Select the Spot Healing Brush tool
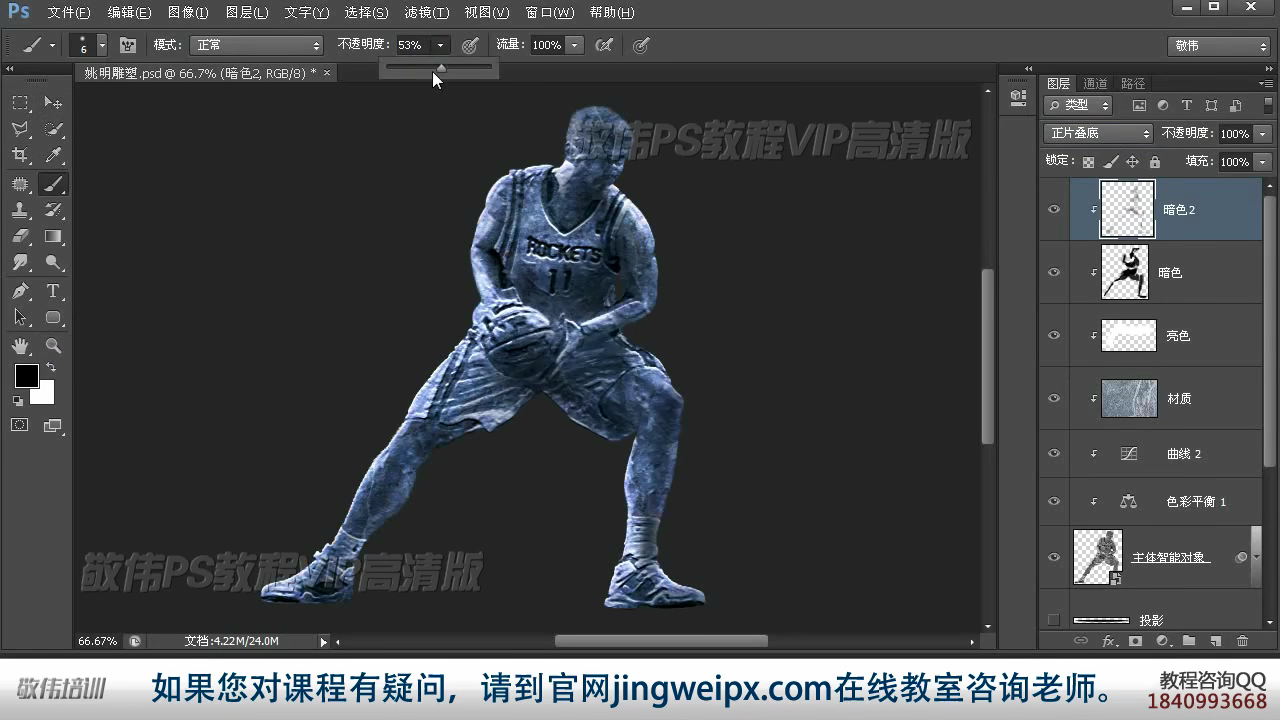This screenshot has width=1280, height=720. pyautogui.click(x=20, y=183)
